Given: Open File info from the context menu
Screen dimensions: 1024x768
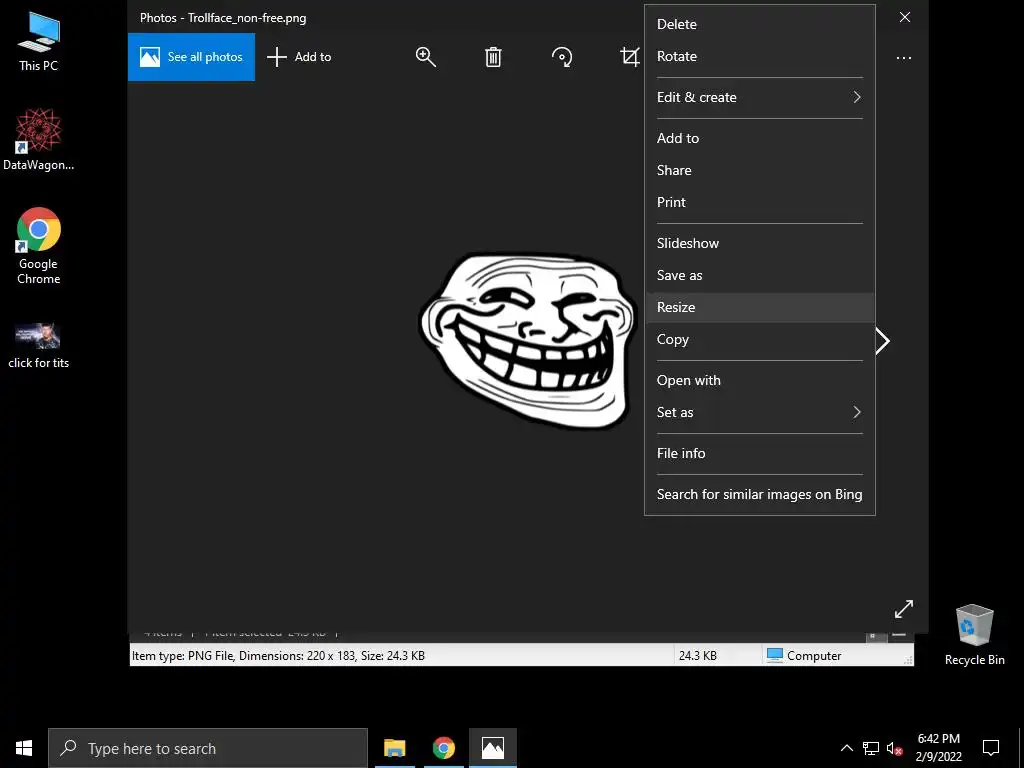Looking at the screenshot, I should (760, 453).
